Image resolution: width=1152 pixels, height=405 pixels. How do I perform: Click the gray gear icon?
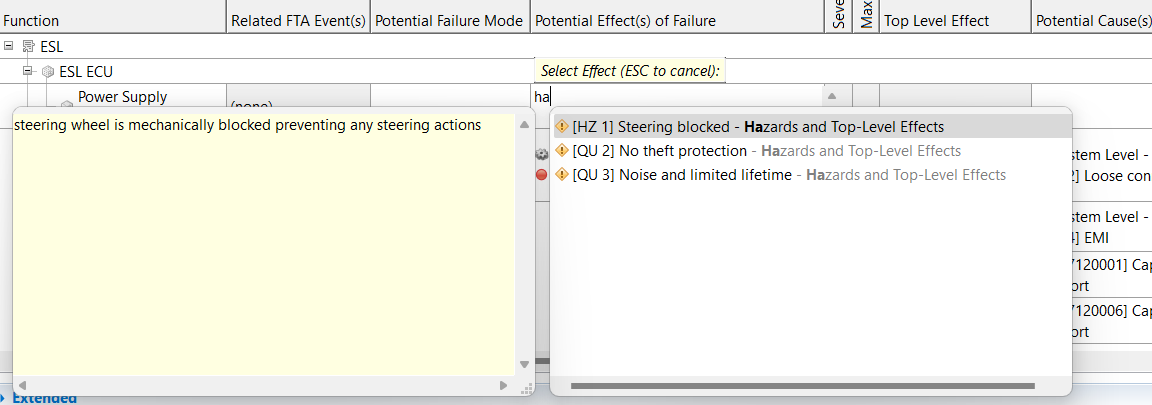(542, 153)
